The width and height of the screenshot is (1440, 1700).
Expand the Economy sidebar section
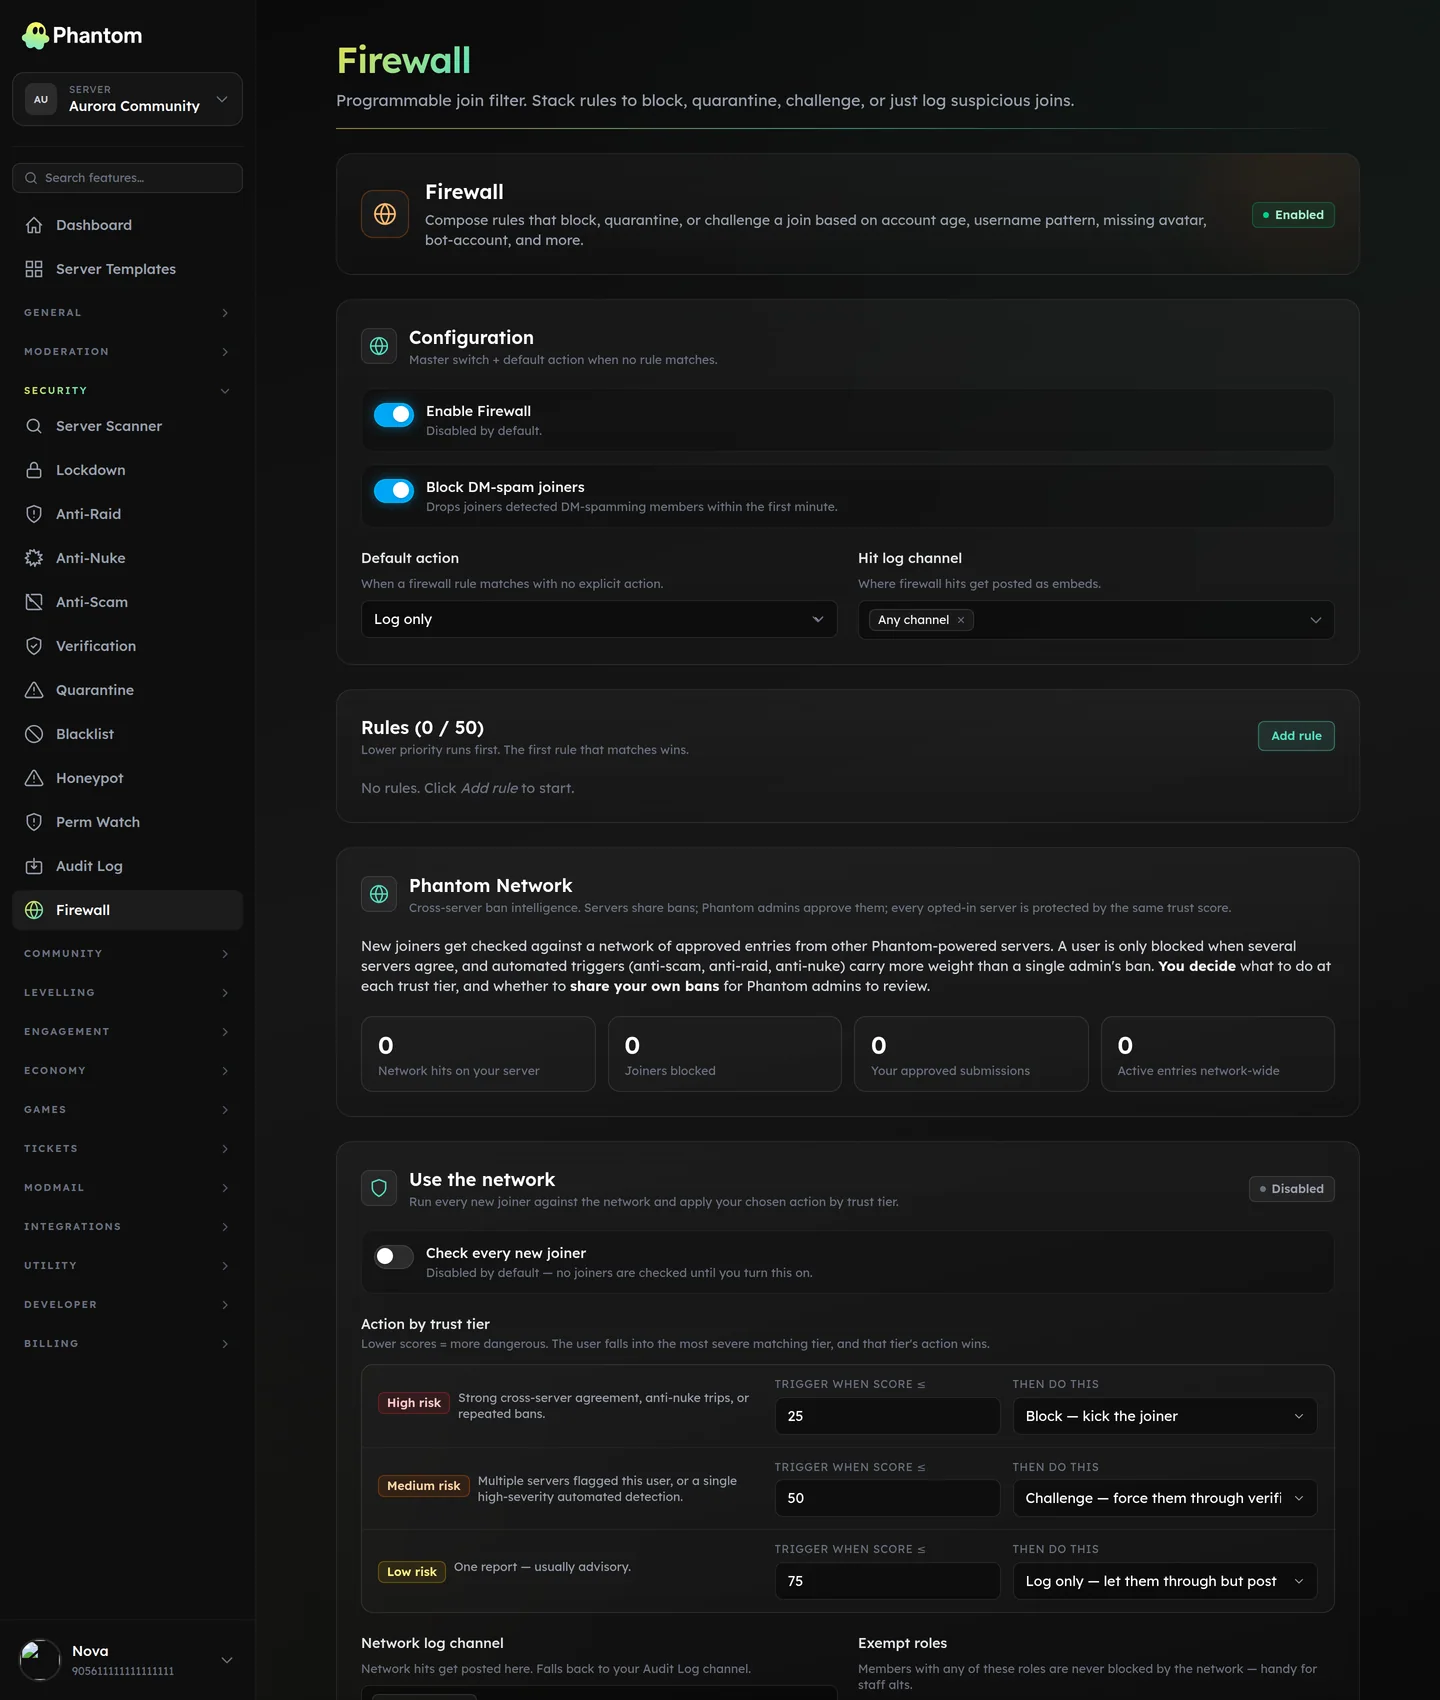(127, 1071)
